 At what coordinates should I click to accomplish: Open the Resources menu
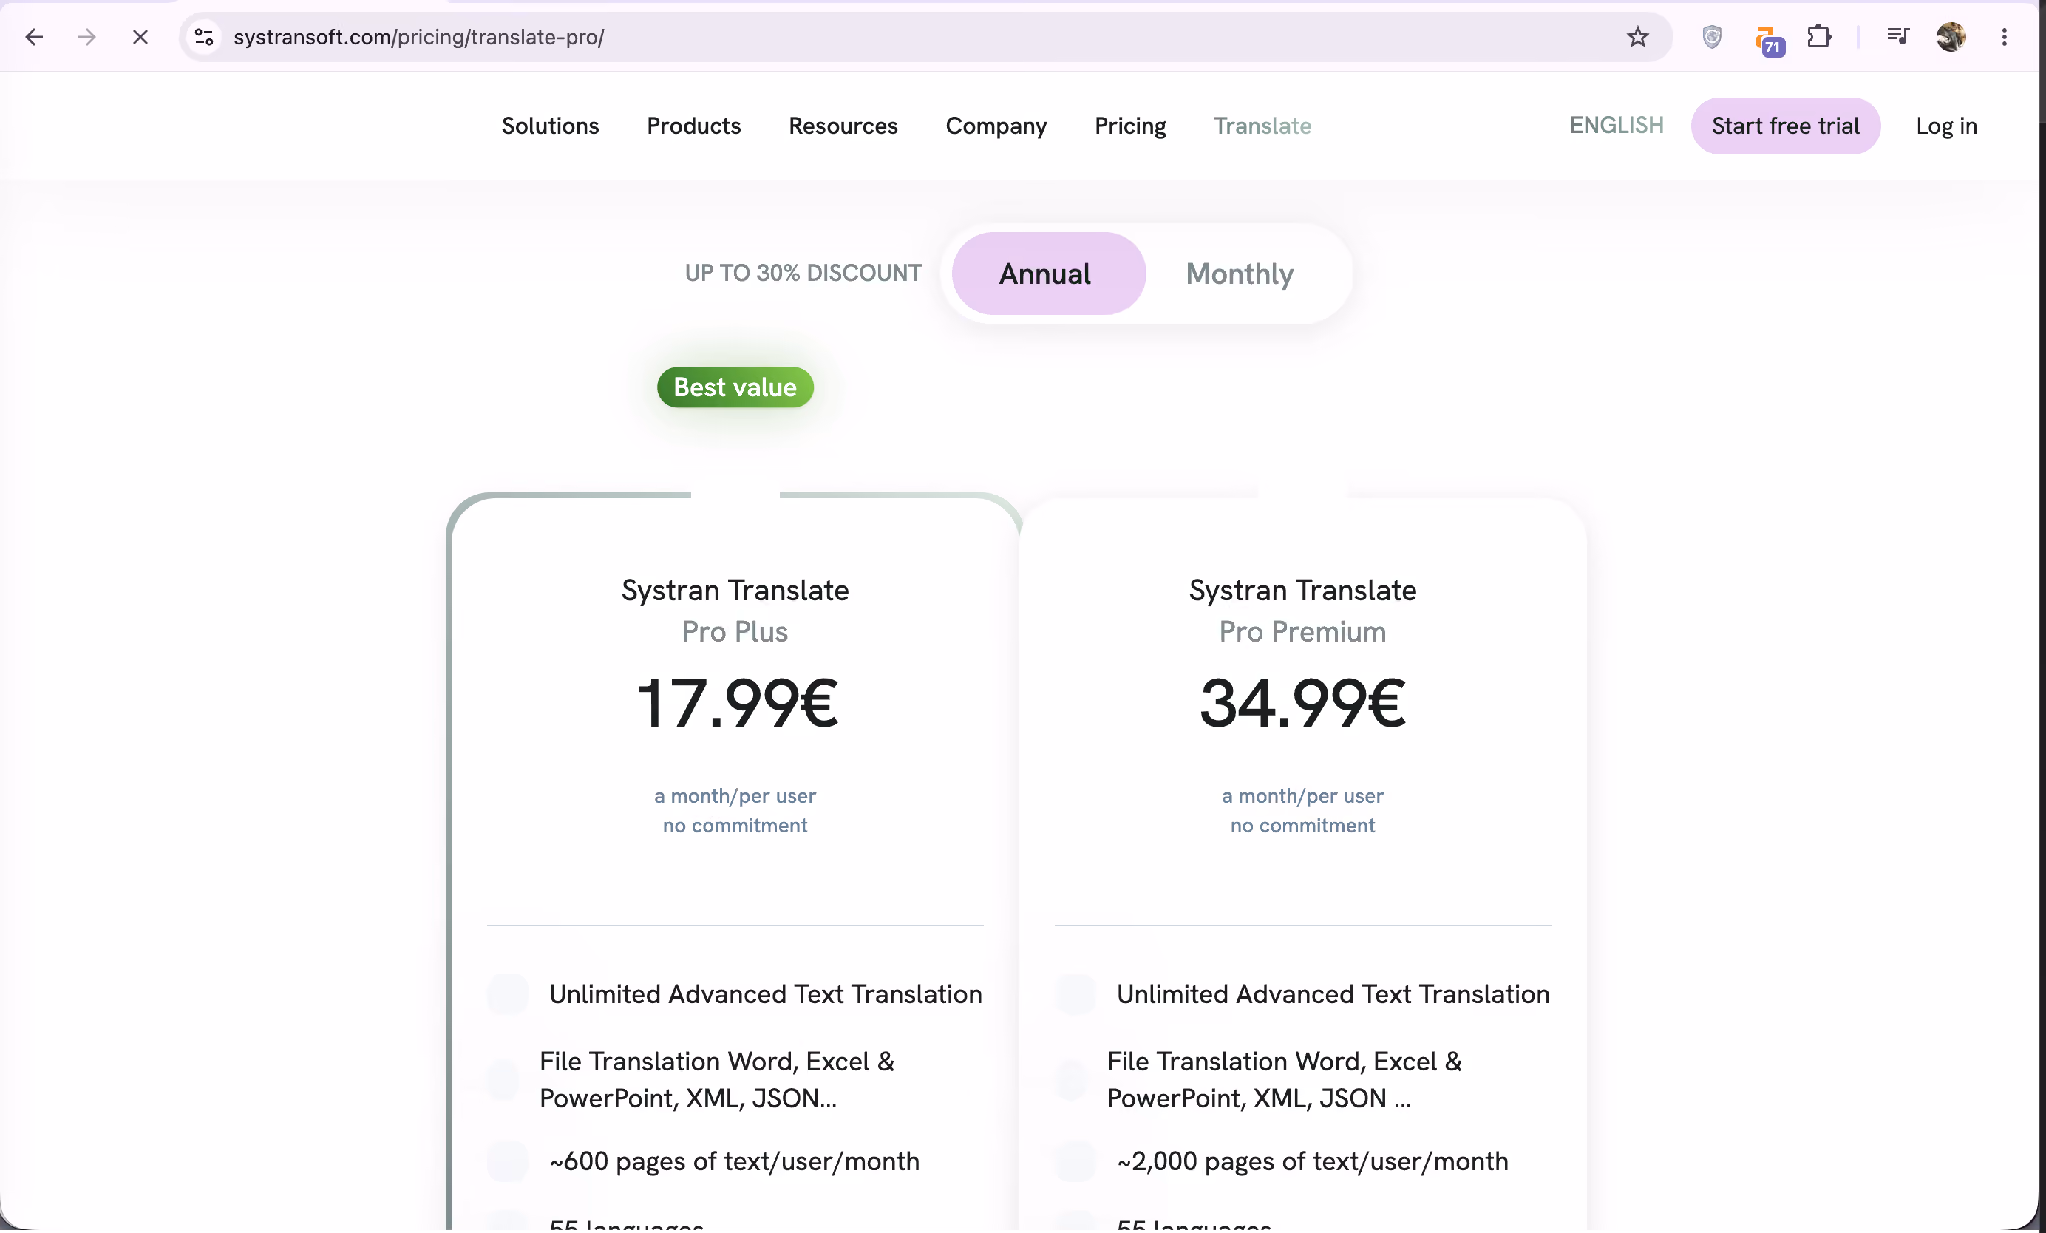tap(843, 126)
